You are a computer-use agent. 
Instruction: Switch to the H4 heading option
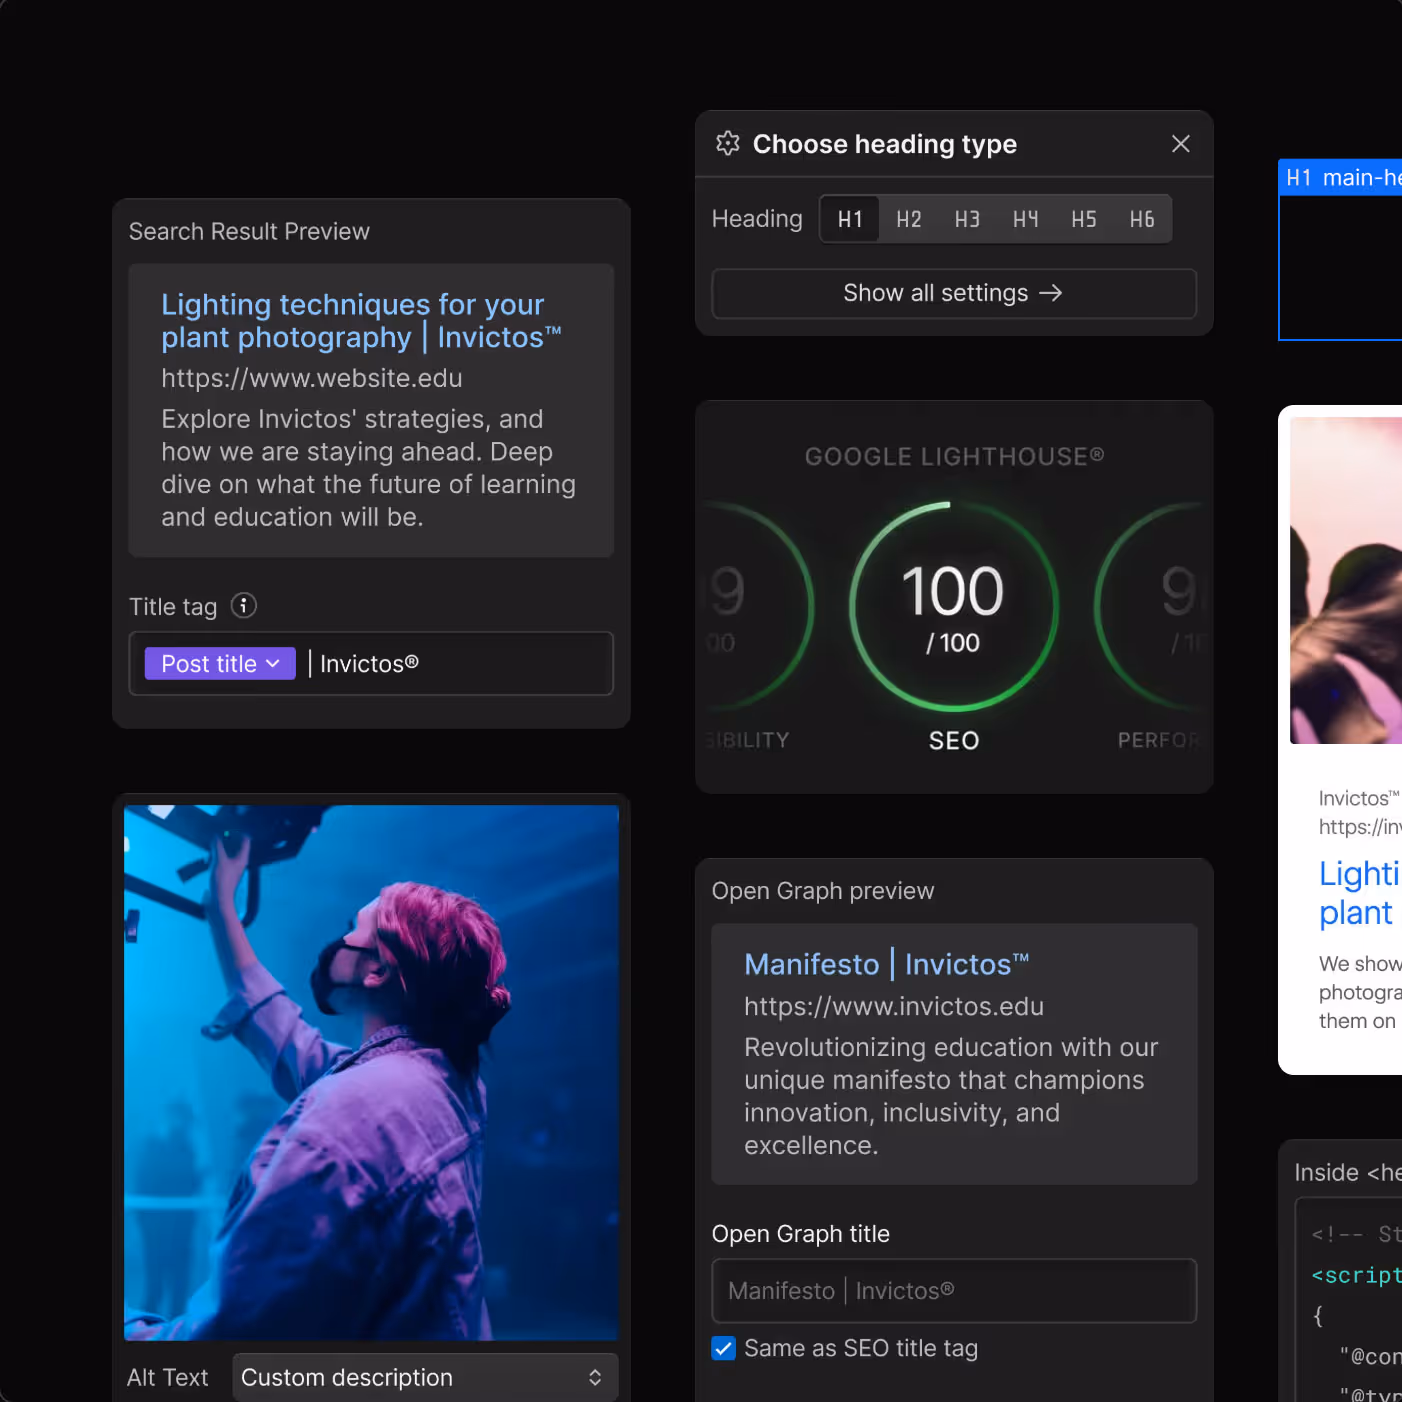pyautogui.click(x=1025, y=218)
